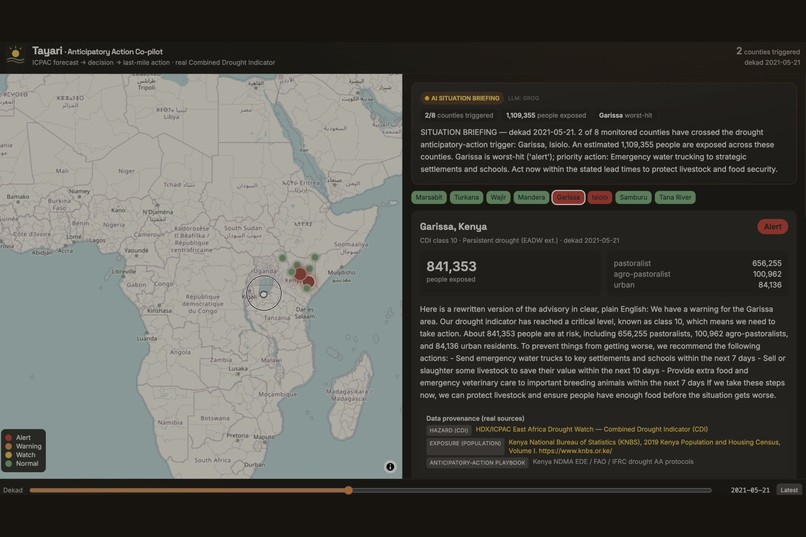This screenshot has width=806, height=537.
Task: Open the HDX/ICPAC East Africa Drought Watch link
Action: (592, 429)
